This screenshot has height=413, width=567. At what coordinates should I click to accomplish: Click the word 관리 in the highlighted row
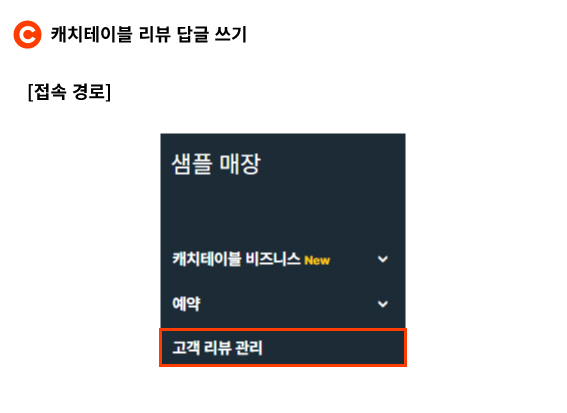[249, 348]
